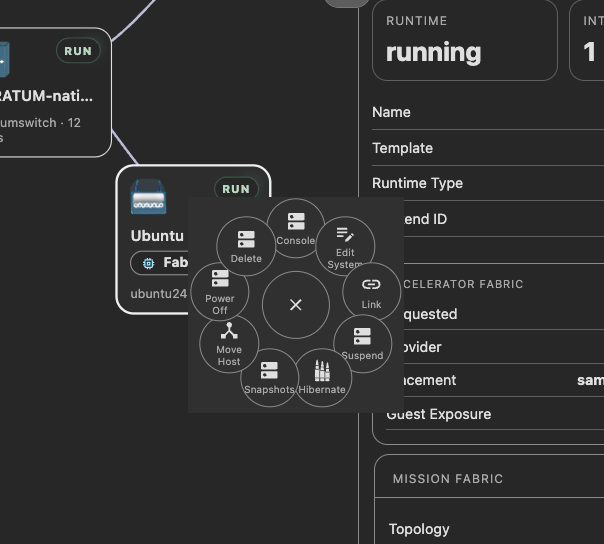Open Snapshots from the radial menu
This screenshot has width=604, height=544.
[x=269, y=378]
